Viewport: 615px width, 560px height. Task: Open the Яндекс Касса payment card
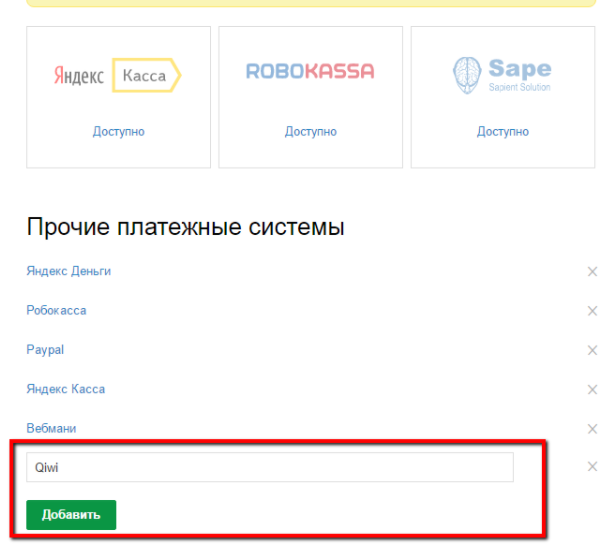[118, 97]
